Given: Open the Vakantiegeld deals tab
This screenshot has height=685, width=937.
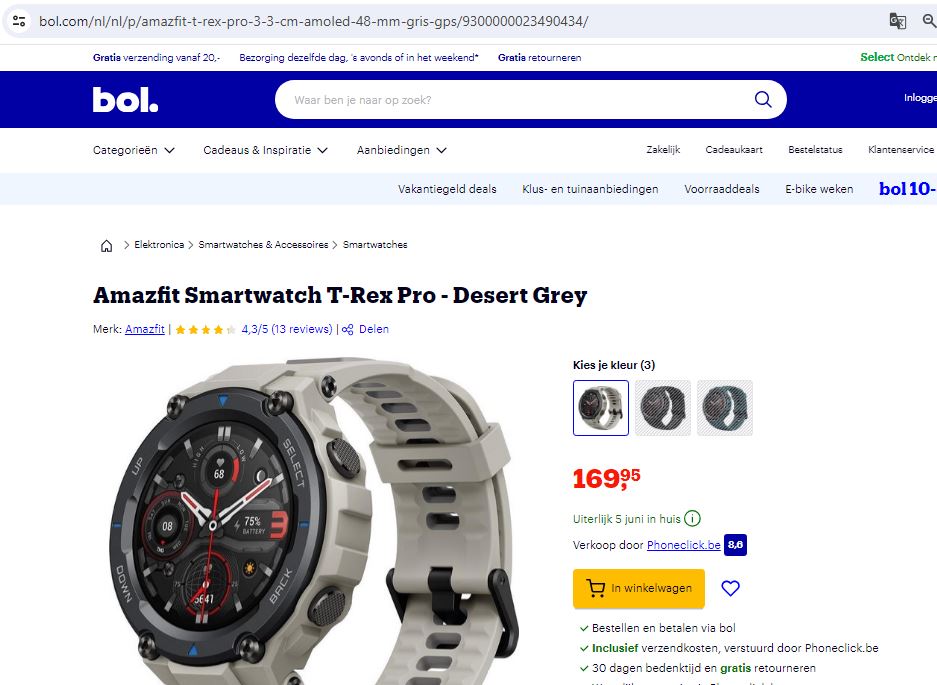Looking at the screenshot, I should tap(447, 189).
